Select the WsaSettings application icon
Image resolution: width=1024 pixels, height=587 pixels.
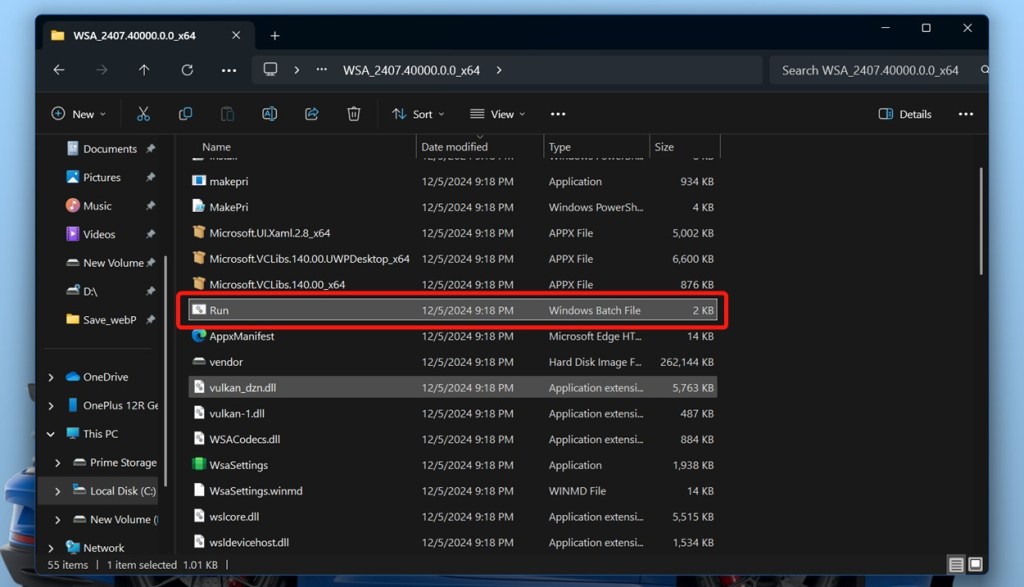(199, 464)
